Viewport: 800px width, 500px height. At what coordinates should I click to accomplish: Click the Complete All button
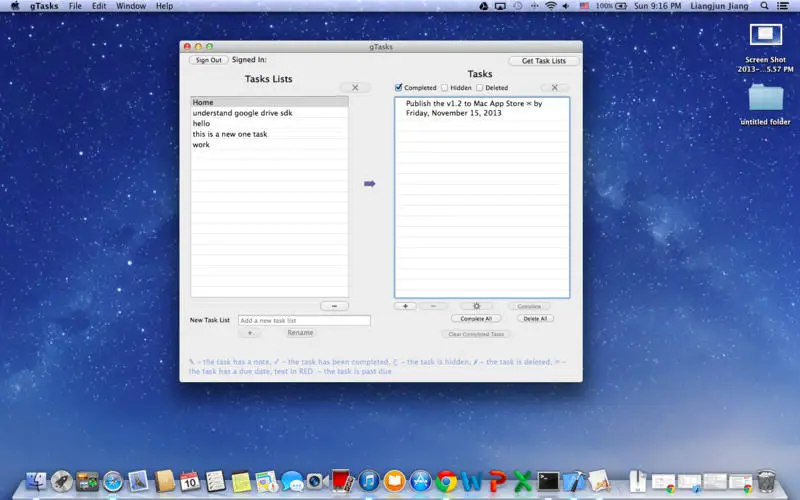476,318
